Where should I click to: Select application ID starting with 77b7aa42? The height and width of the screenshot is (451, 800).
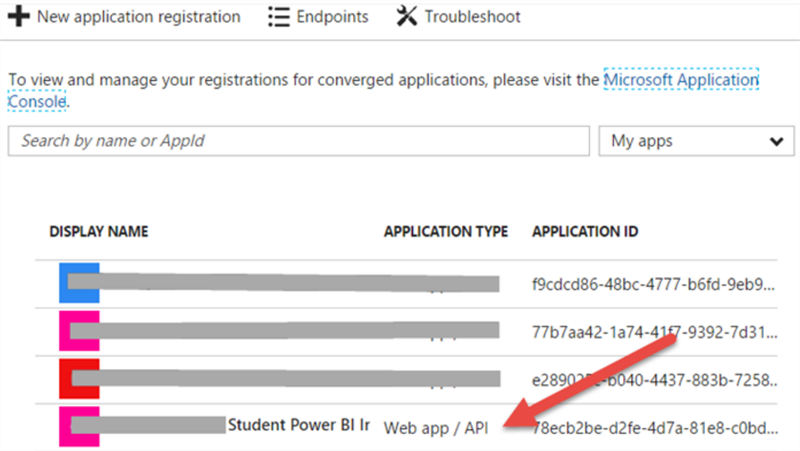655,332
